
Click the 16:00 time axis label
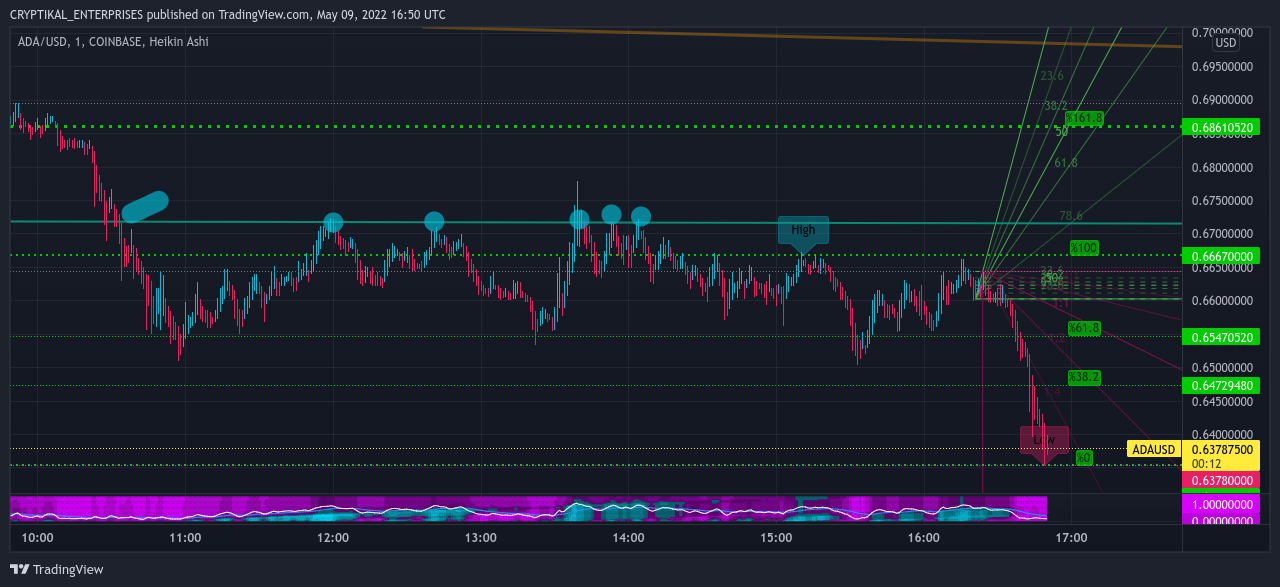pyautogui.click(x=924, y=538)
